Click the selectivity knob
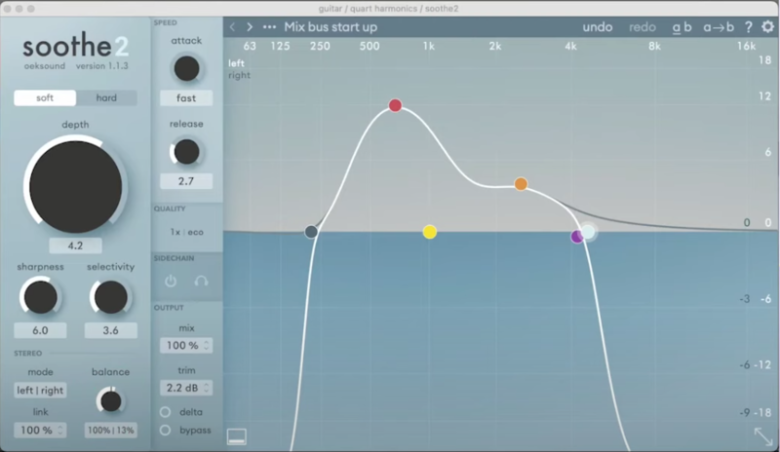Viewport: 780px width, 452px height. 110,297
